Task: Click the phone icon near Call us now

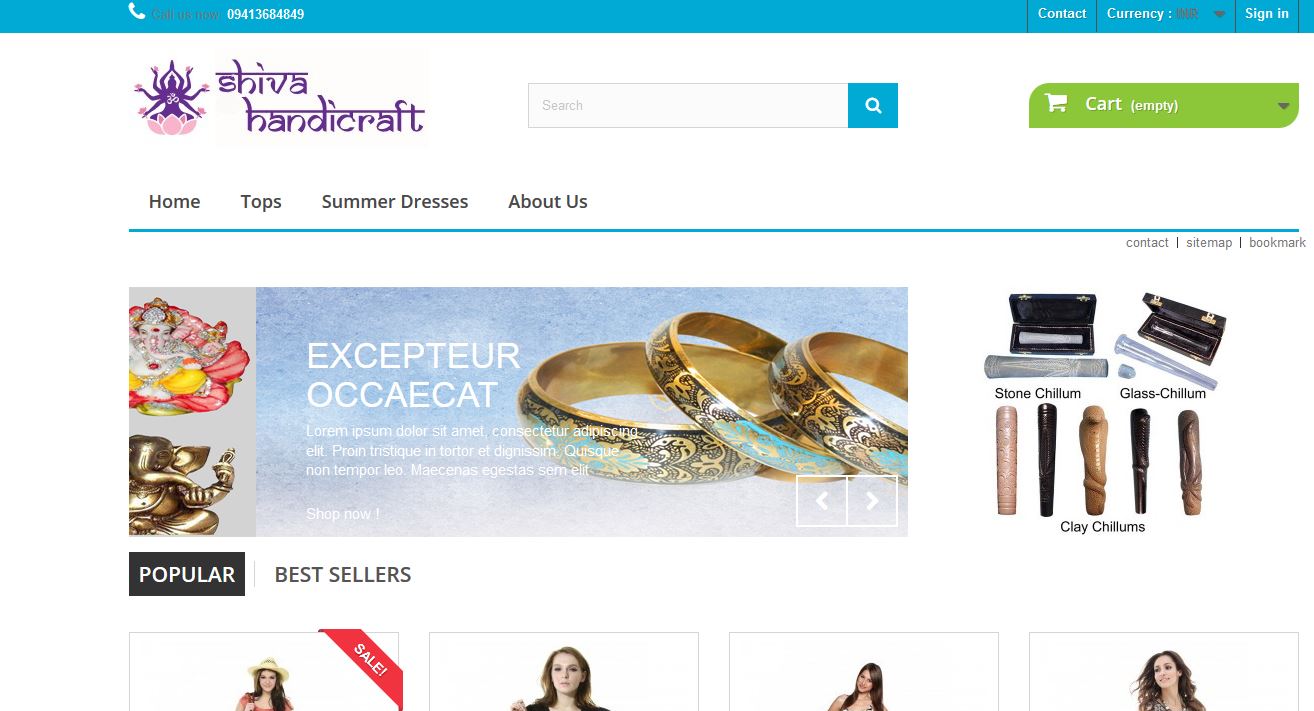Action: tap(137, 12)
